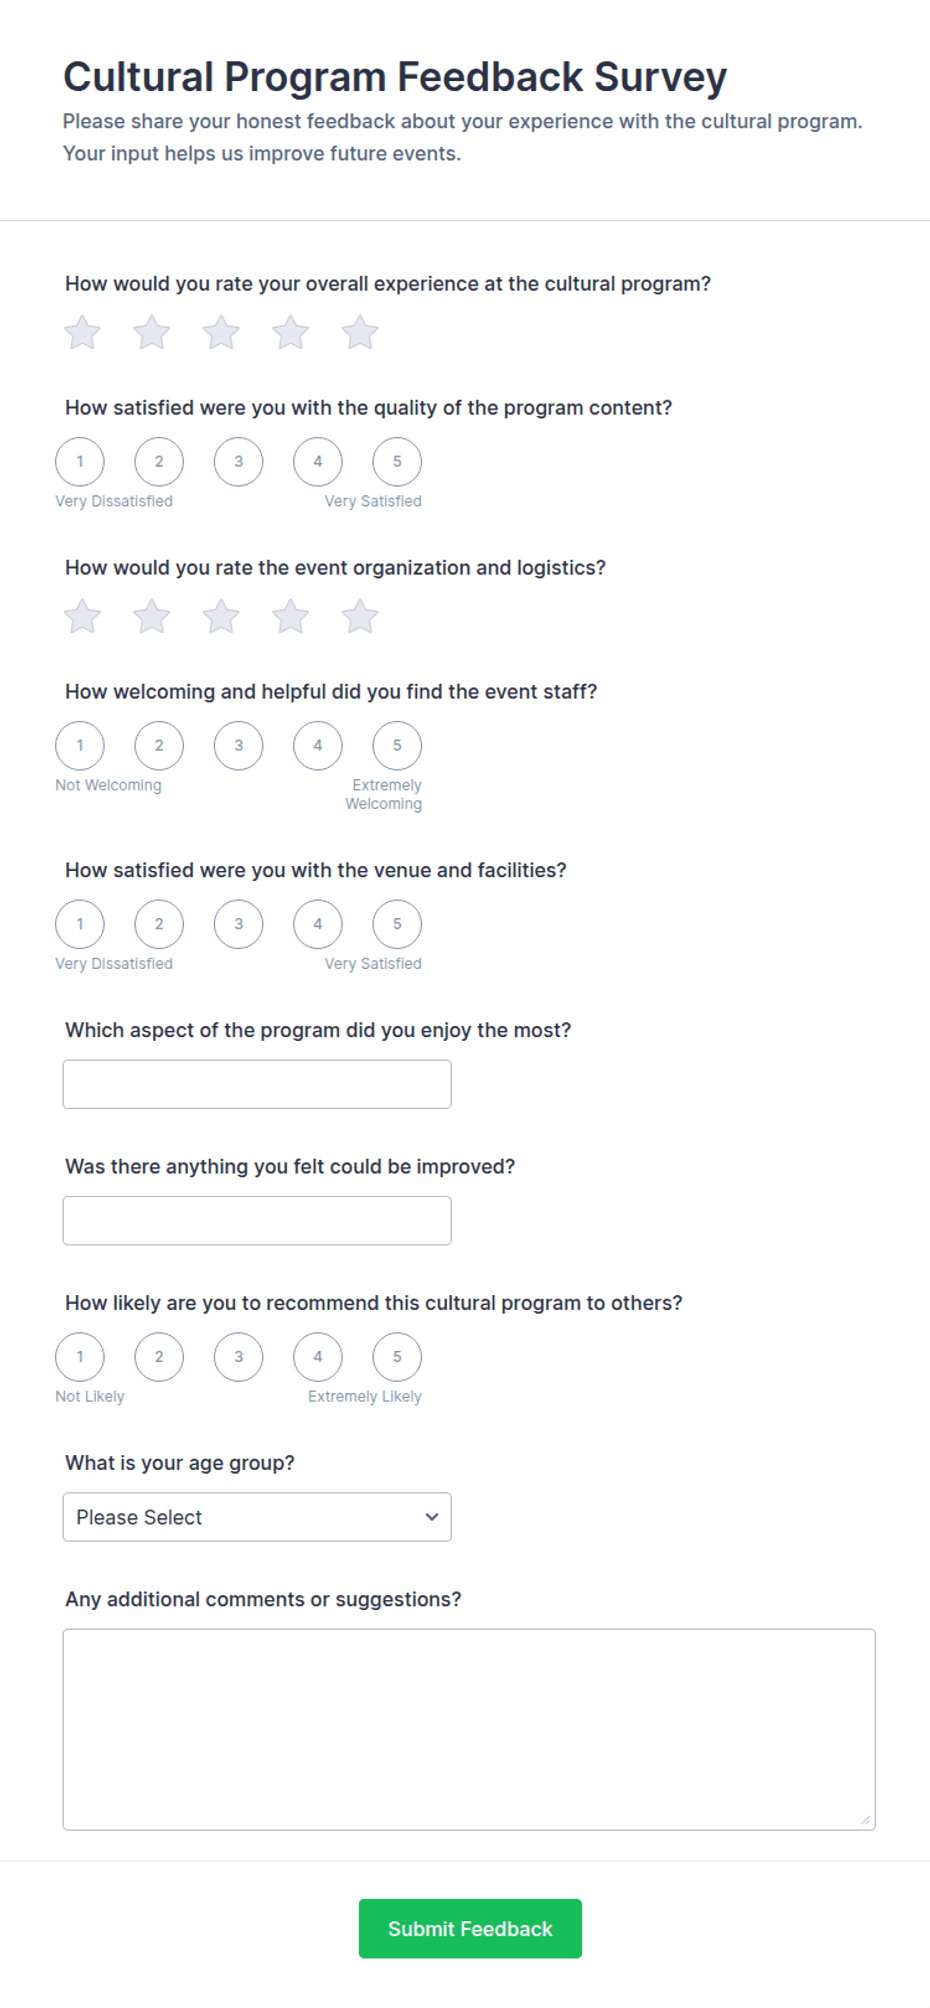Pick first star for event organization

(x=82, y=617)
